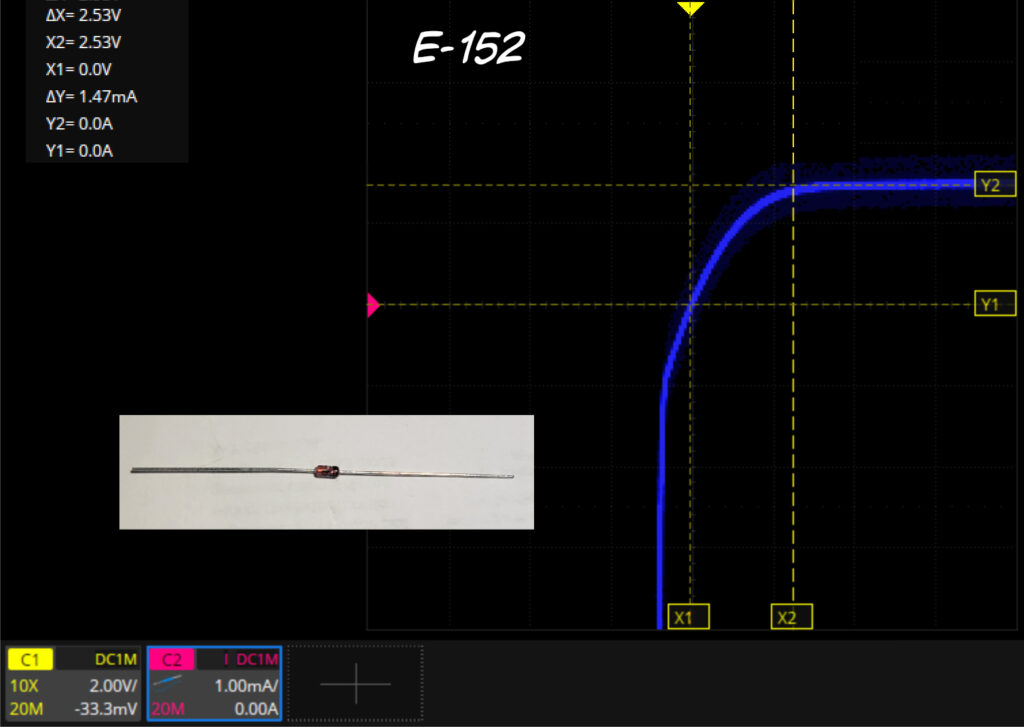
Task: Click the E-152 handwritten label
Action: point(469,48)
